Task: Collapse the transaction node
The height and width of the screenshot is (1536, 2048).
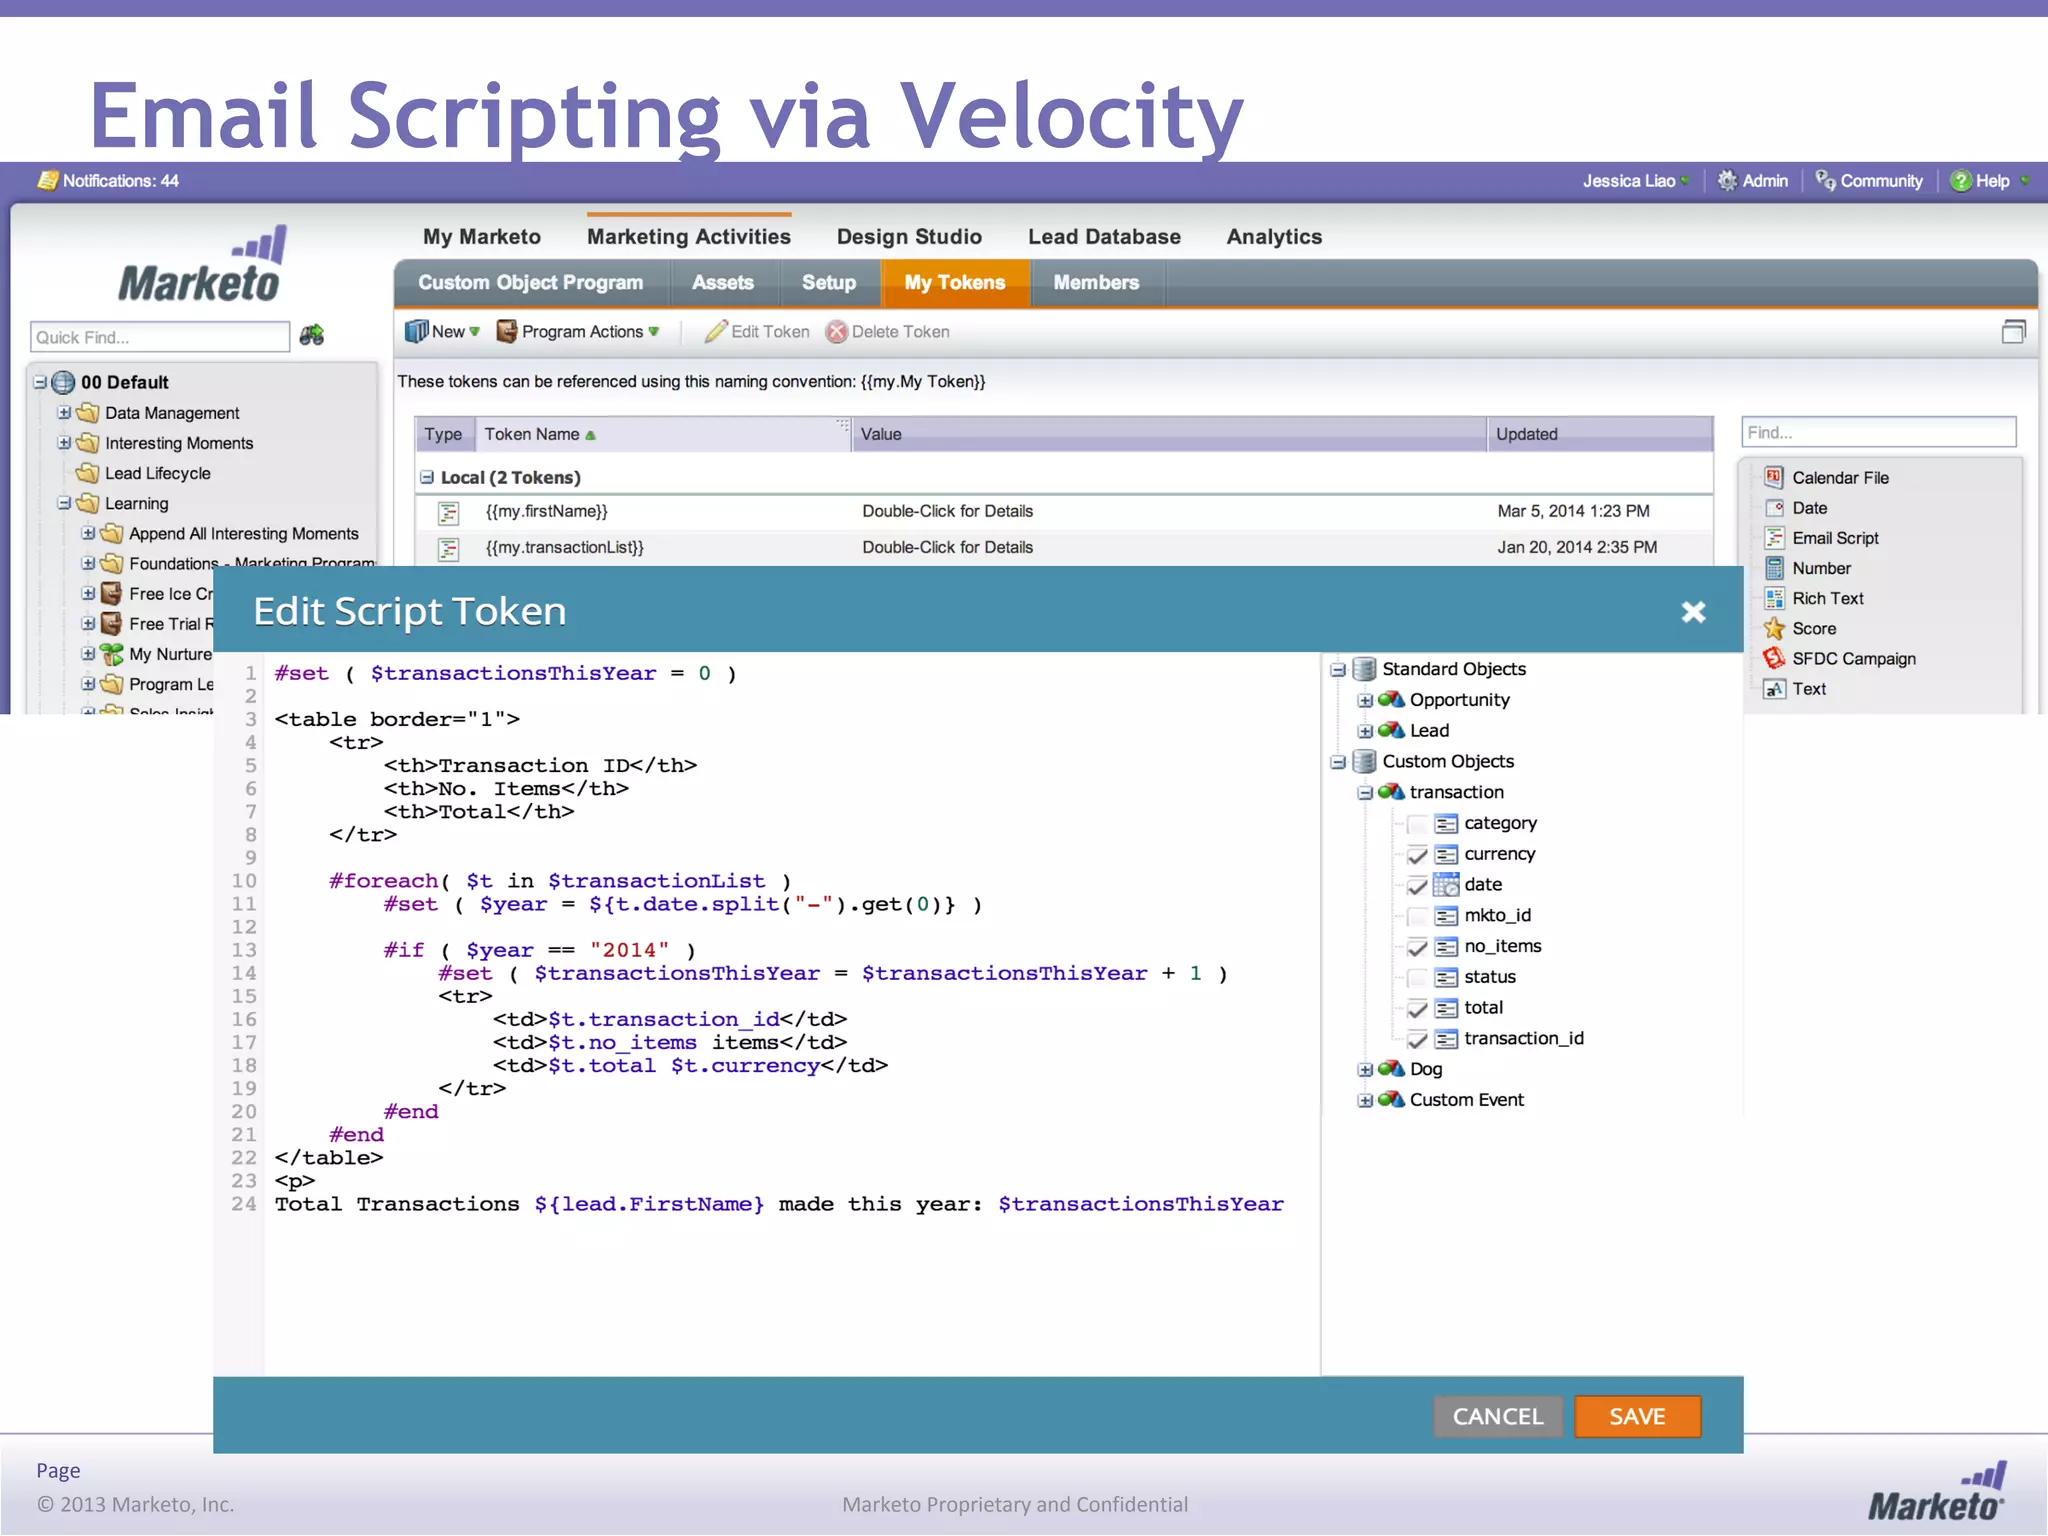Action: pos(1365,793)
